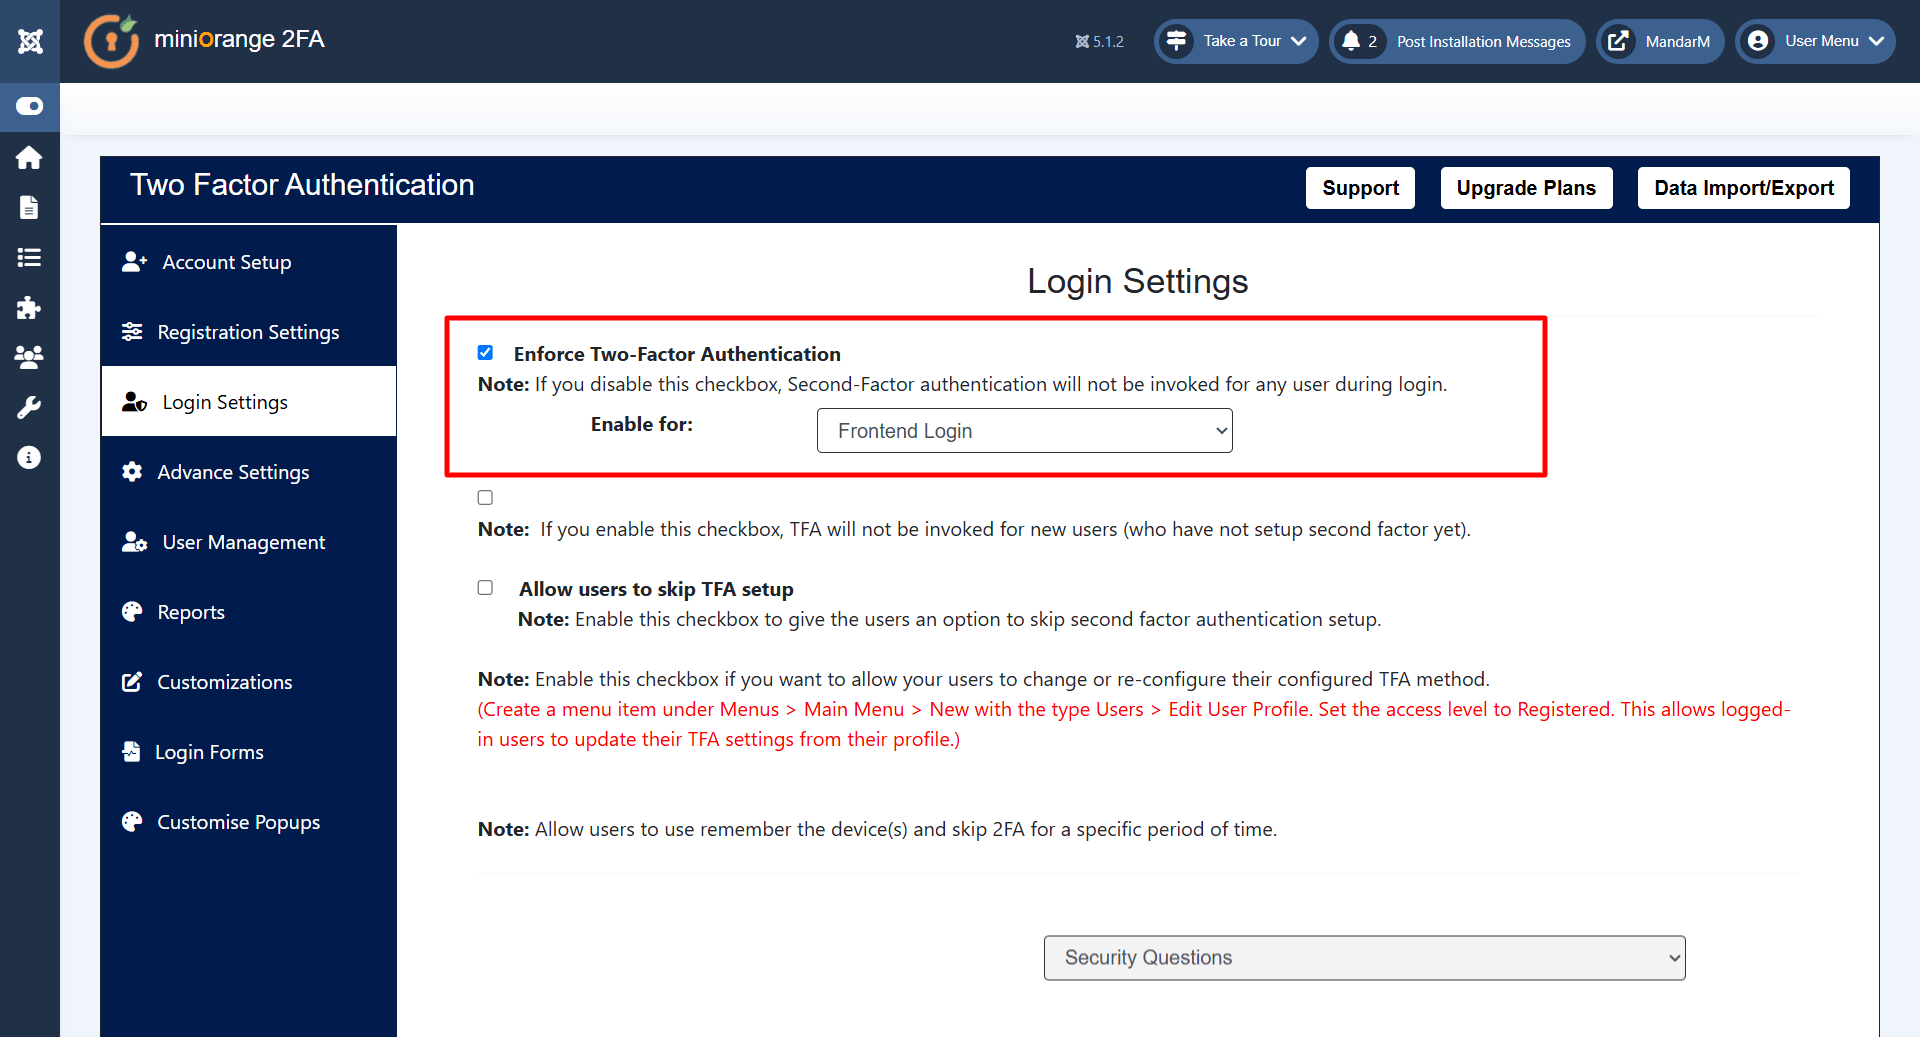Check the unlabeled checkbox above the new-users note

[485, 497]
